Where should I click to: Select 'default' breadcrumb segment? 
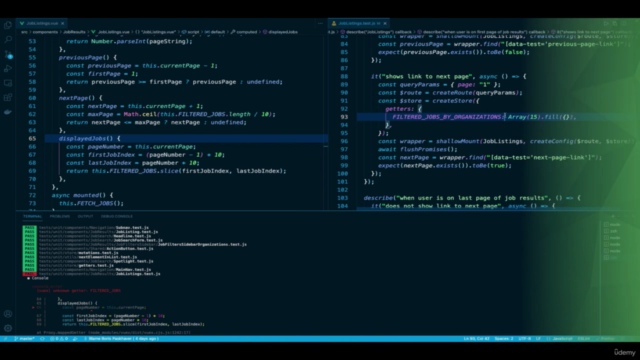[x=215, y=32]
